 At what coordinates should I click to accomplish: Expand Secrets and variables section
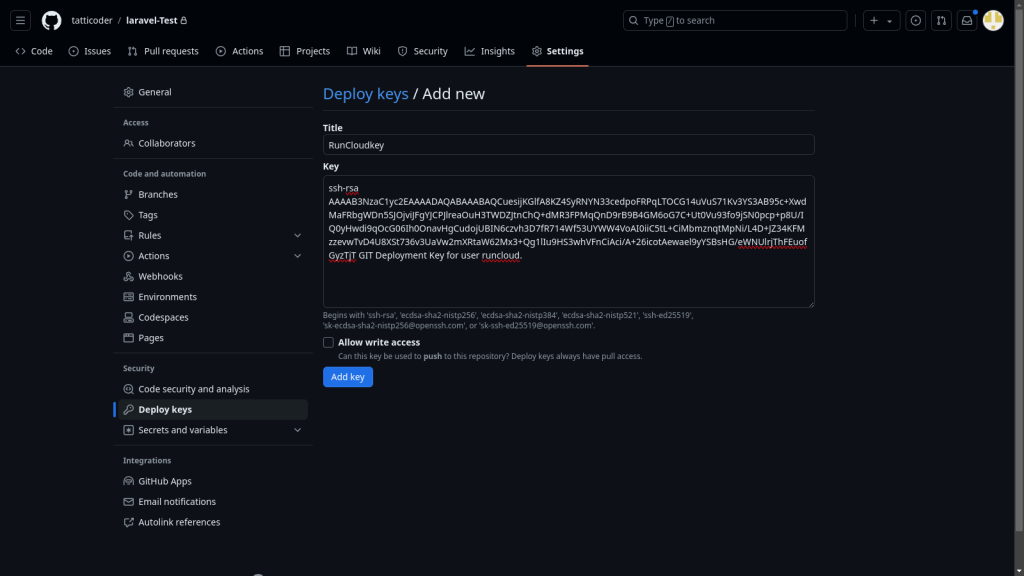(x=297, y=430)
